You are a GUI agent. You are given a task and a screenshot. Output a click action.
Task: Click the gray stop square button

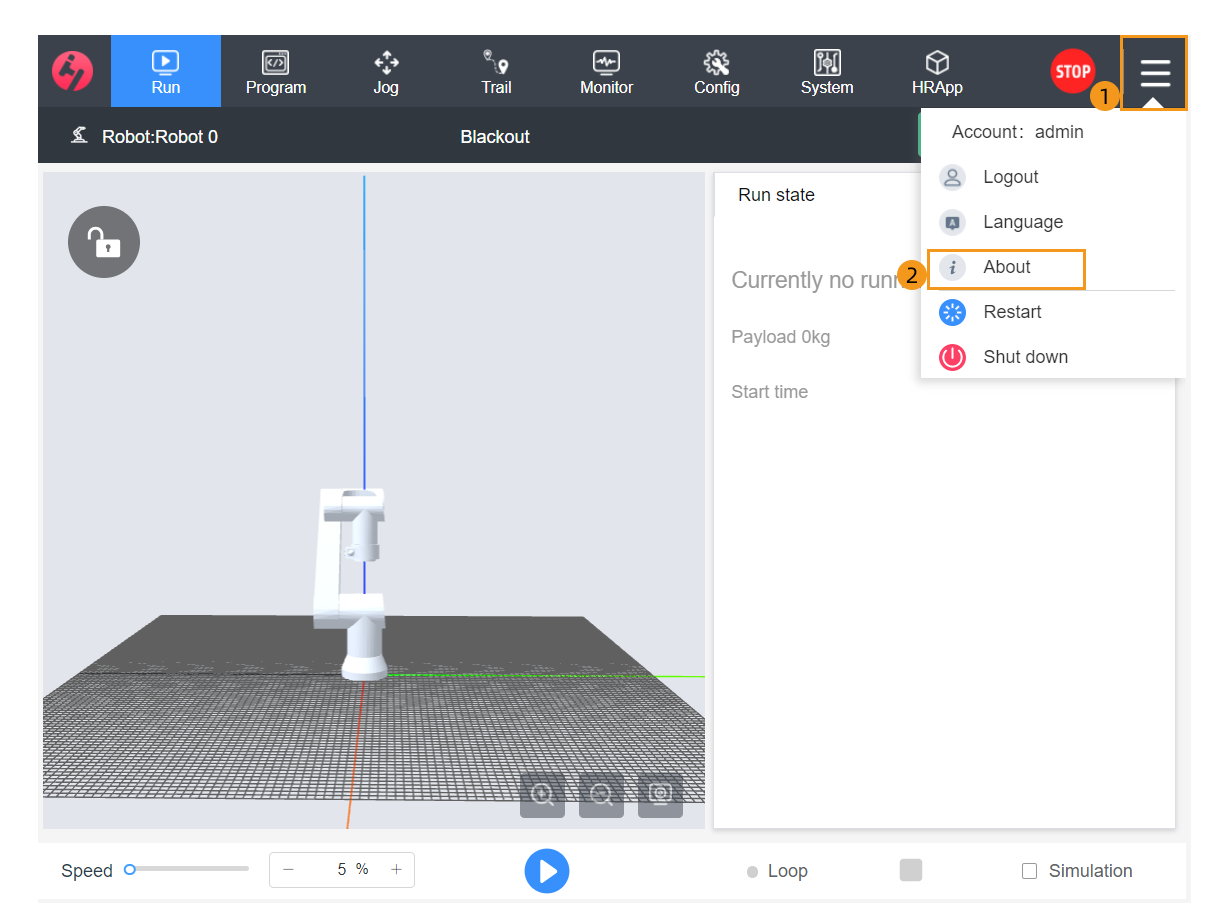tap(910, 870)
